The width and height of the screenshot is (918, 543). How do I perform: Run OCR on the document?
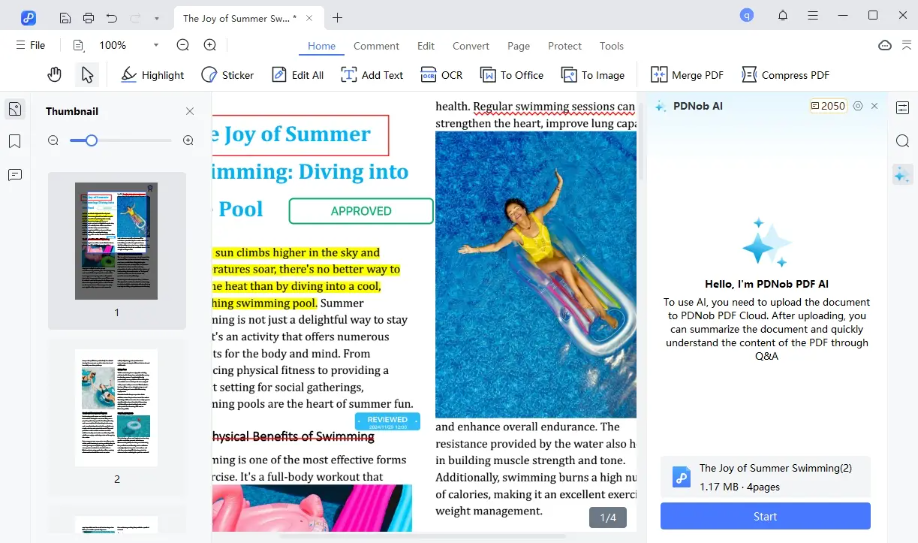[441, 75]
